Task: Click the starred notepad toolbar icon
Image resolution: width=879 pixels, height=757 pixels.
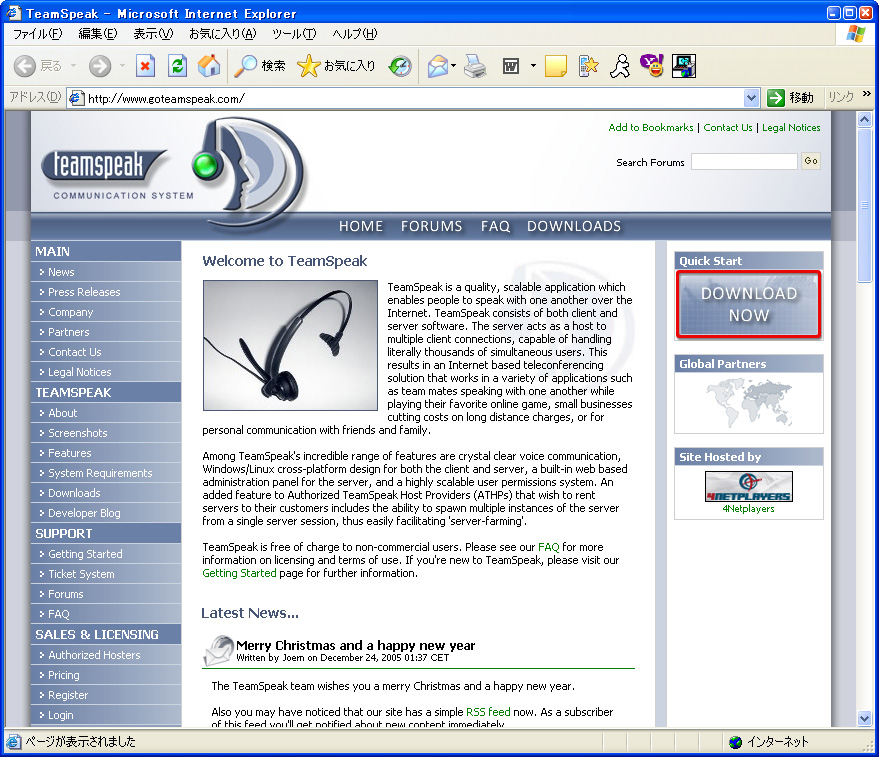Action: pyautogui.click(x=588, y=66)
